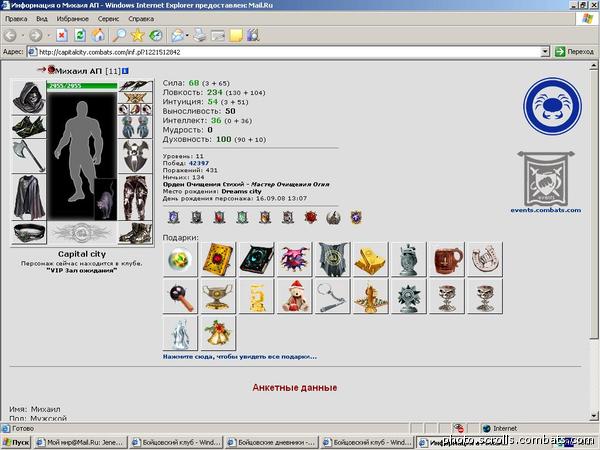600x450 pixels.
Task: Open events.combats.com link
Action: [546, 210]
